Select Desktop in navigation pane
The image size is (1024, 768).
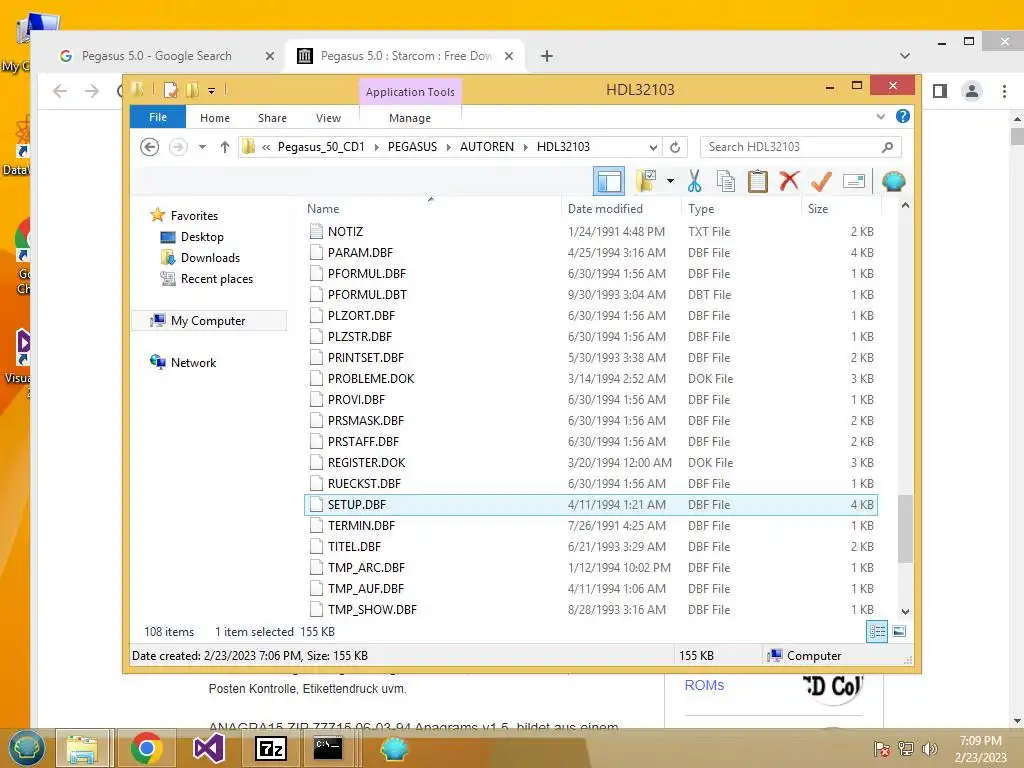coord(202,236)
